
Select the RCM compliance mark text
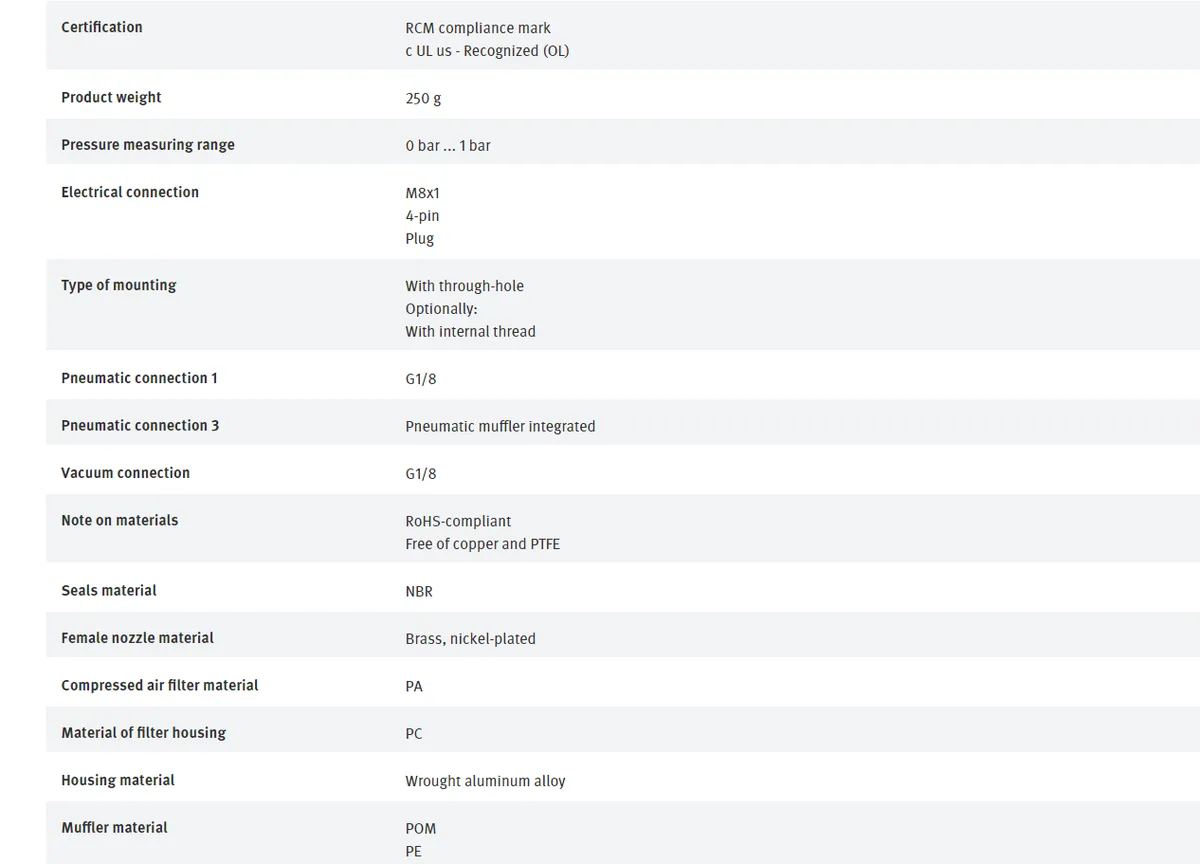[478, 28]
